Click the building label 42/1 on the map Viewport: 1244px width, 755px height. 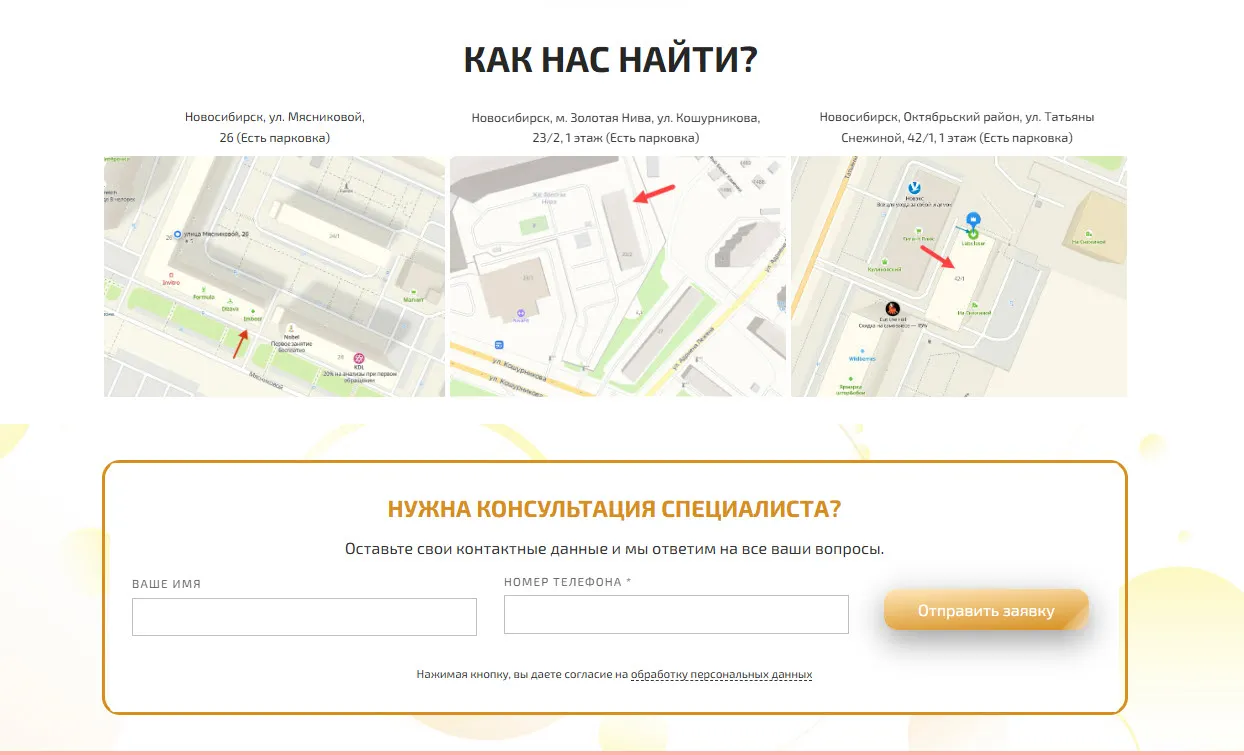(959, 278)
